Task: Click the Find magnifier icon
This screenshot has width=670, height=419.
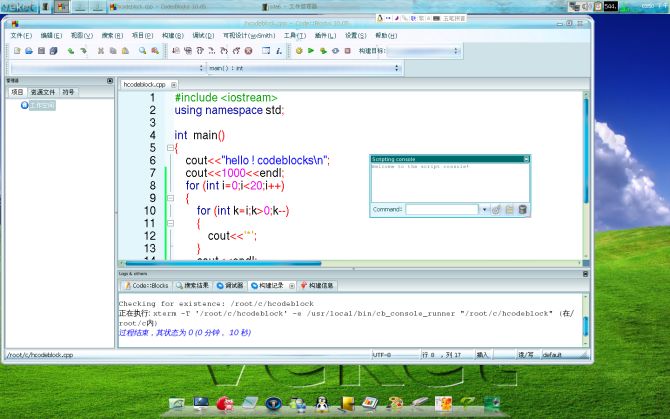Action: point(142,51)
